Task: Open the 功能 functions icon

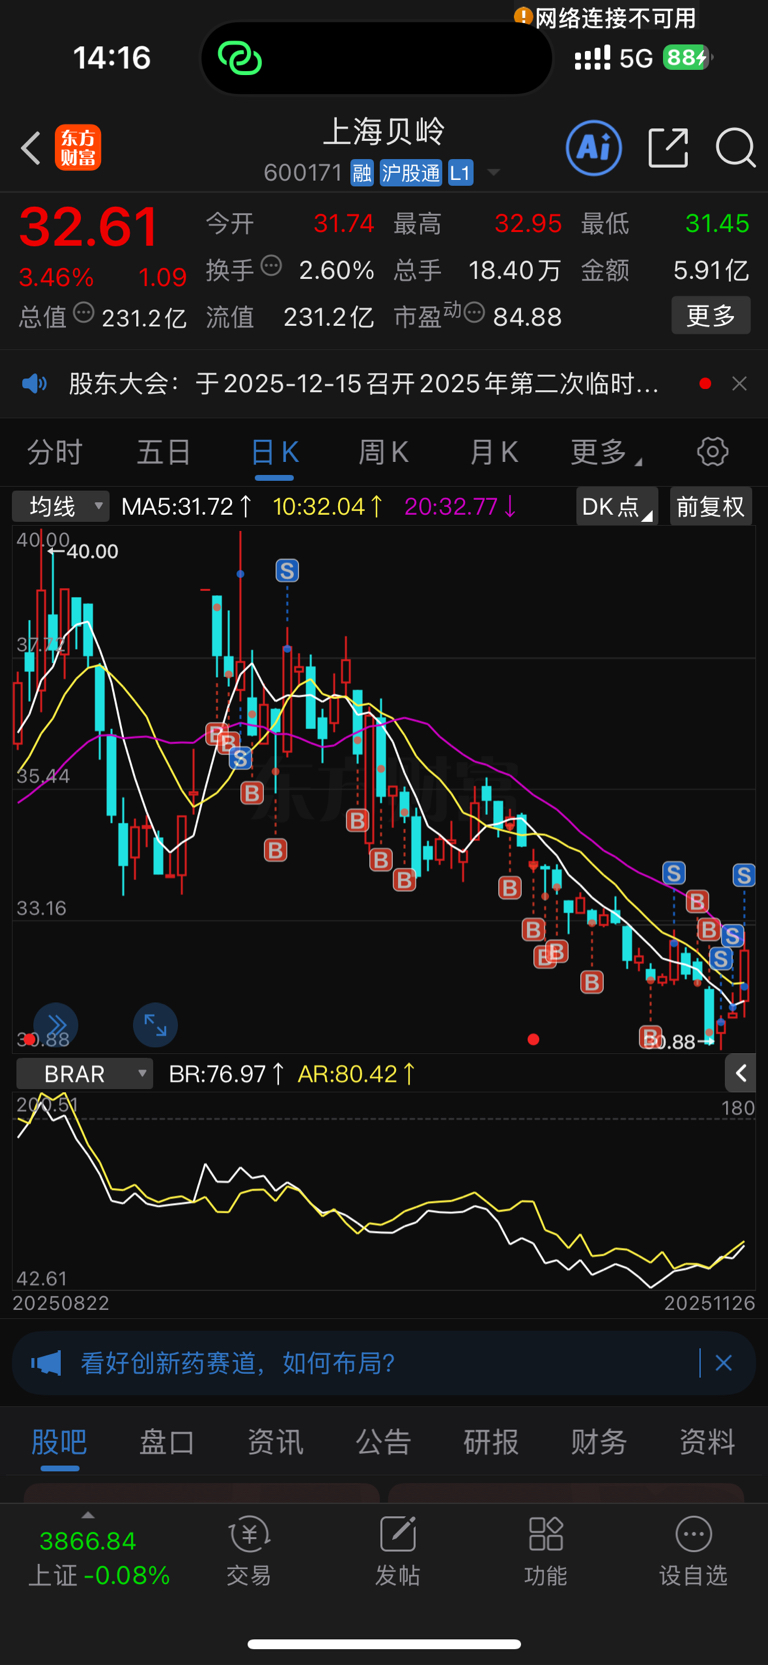Action: point(546,1534)
